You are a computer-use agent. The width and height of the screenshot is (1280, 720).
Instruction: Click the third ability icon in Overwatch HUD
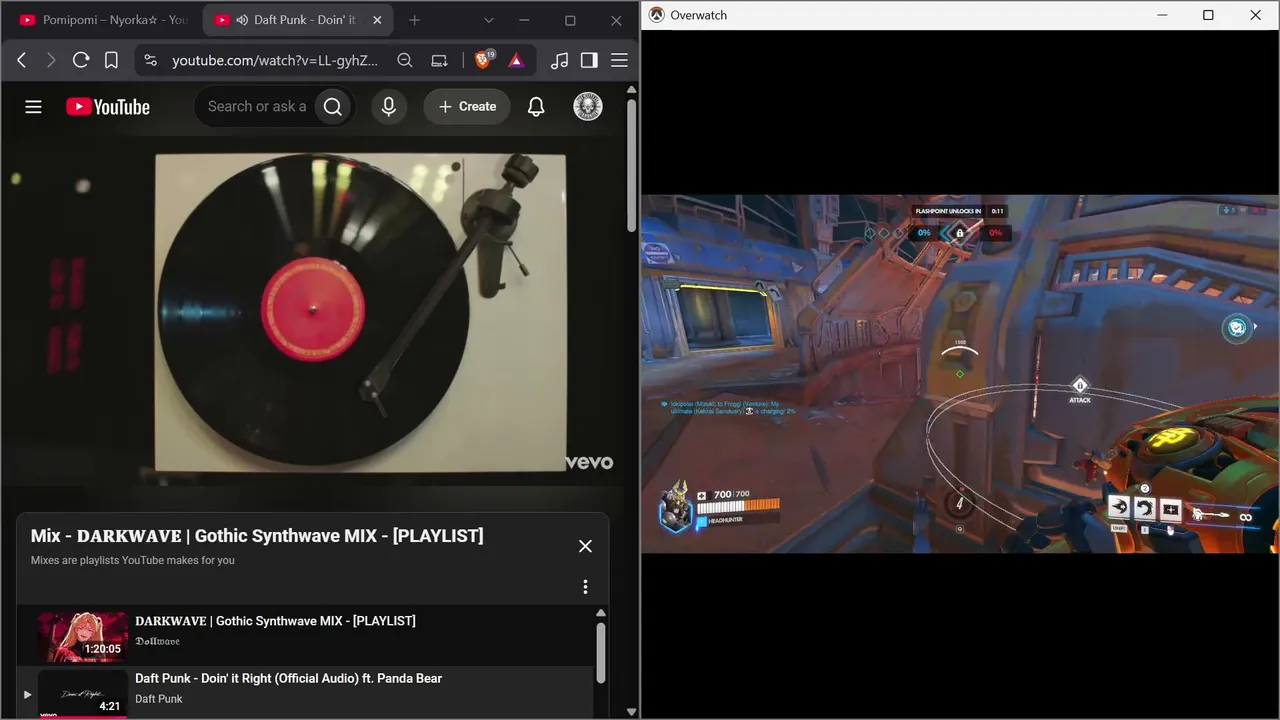(1170, 509)
